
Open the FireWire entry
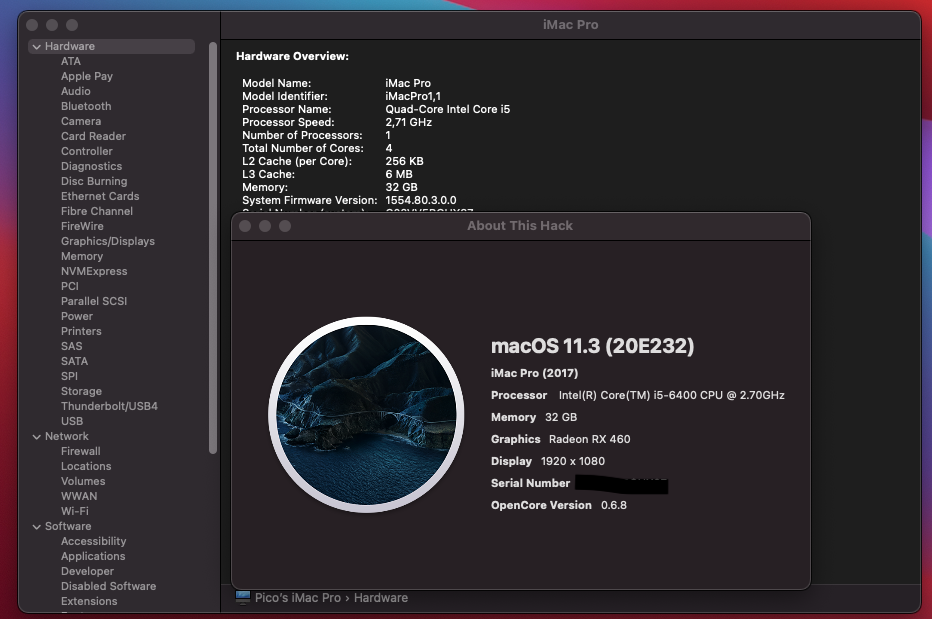(x=82, y=226)
